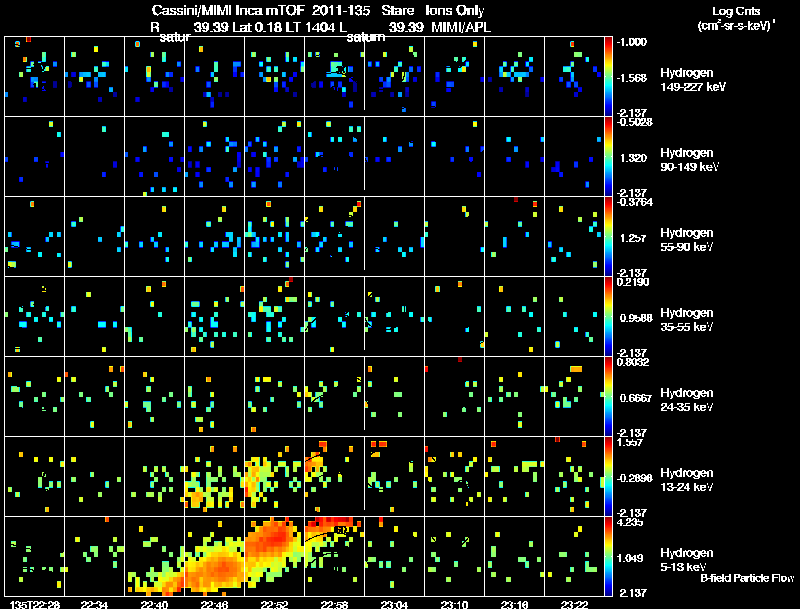Select the 35-55 keV panel at 22:46
Screen dimensions: 800x609
214,316
